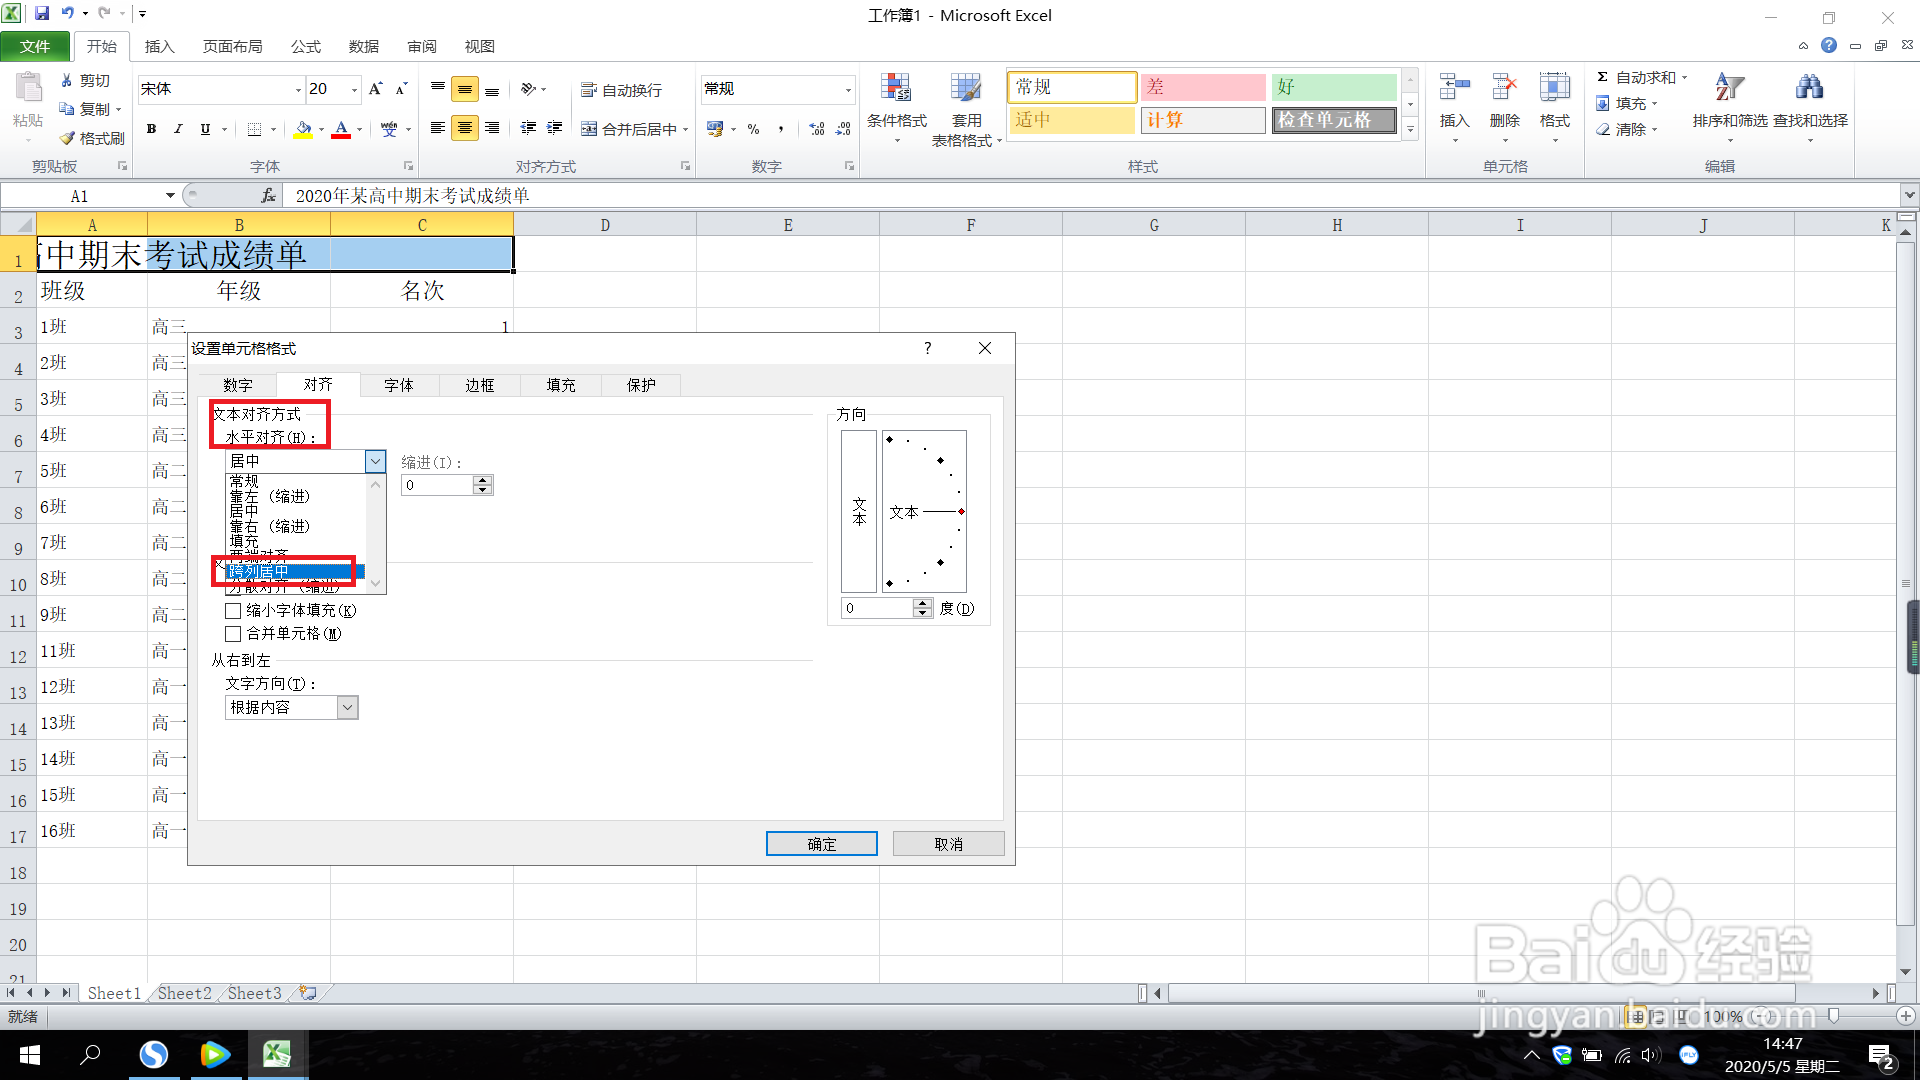The height and width of the screenshot is (1080, 1920).
Task: Click the Format Painter brush icon
Action: (x=68, y=138)
